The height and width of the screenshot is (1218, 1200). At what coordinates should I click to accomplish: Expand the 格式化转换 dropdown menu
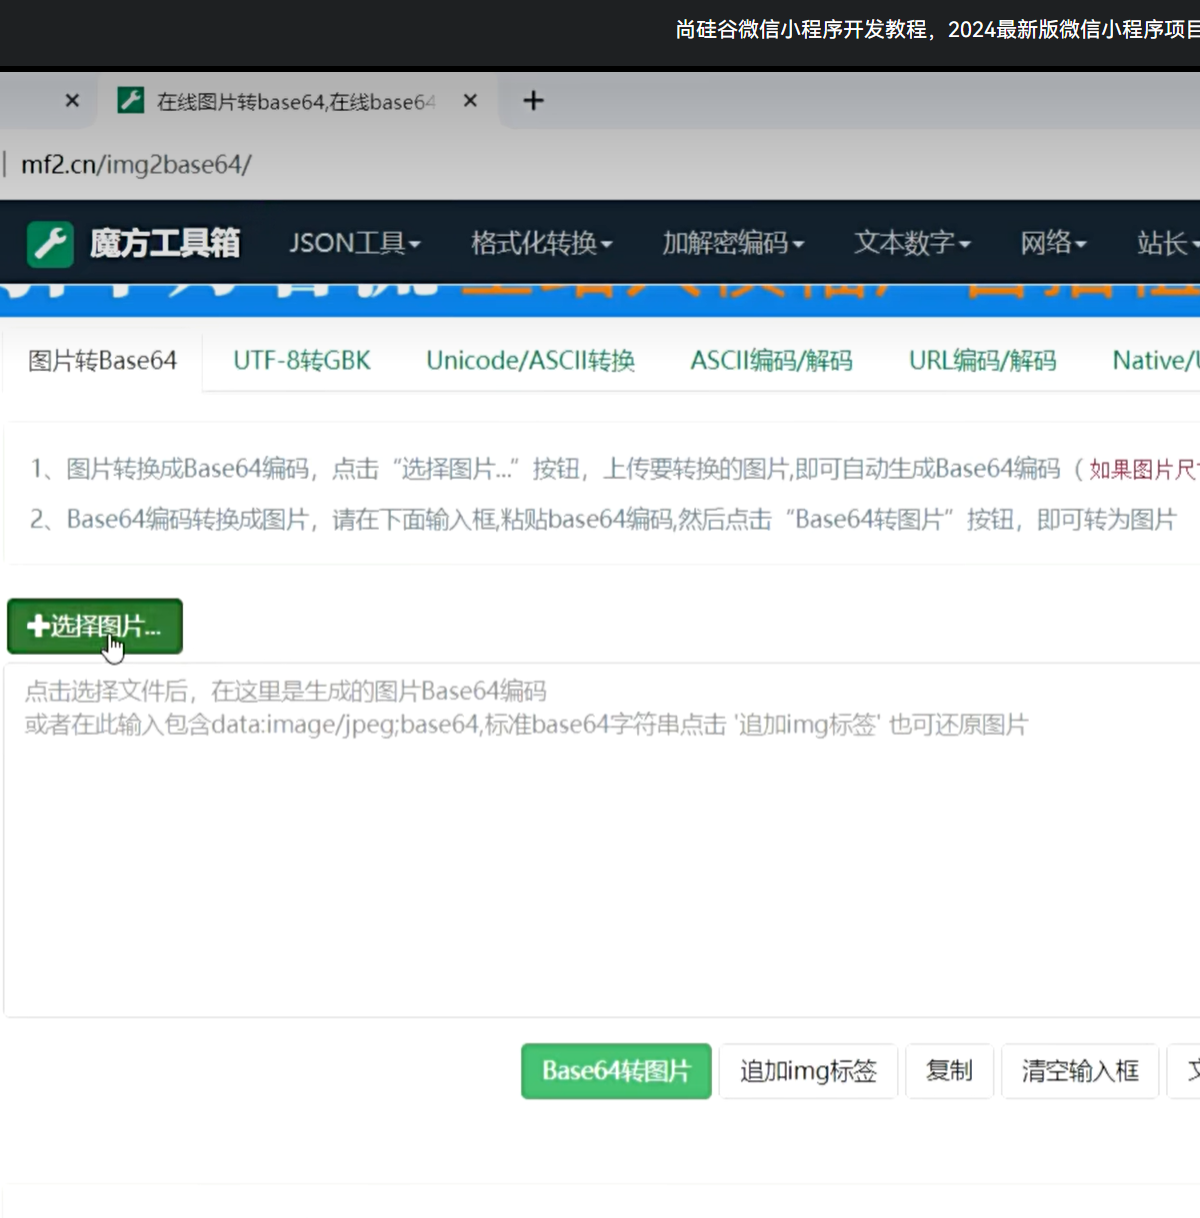click(x=541, y=243)
